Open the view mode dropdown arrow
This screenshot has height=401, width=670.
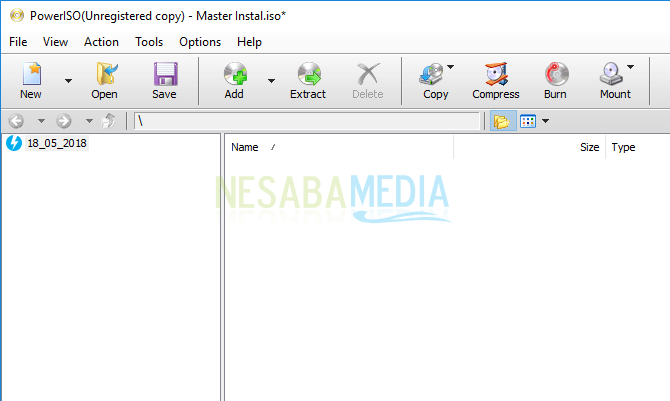click(546, 121)
